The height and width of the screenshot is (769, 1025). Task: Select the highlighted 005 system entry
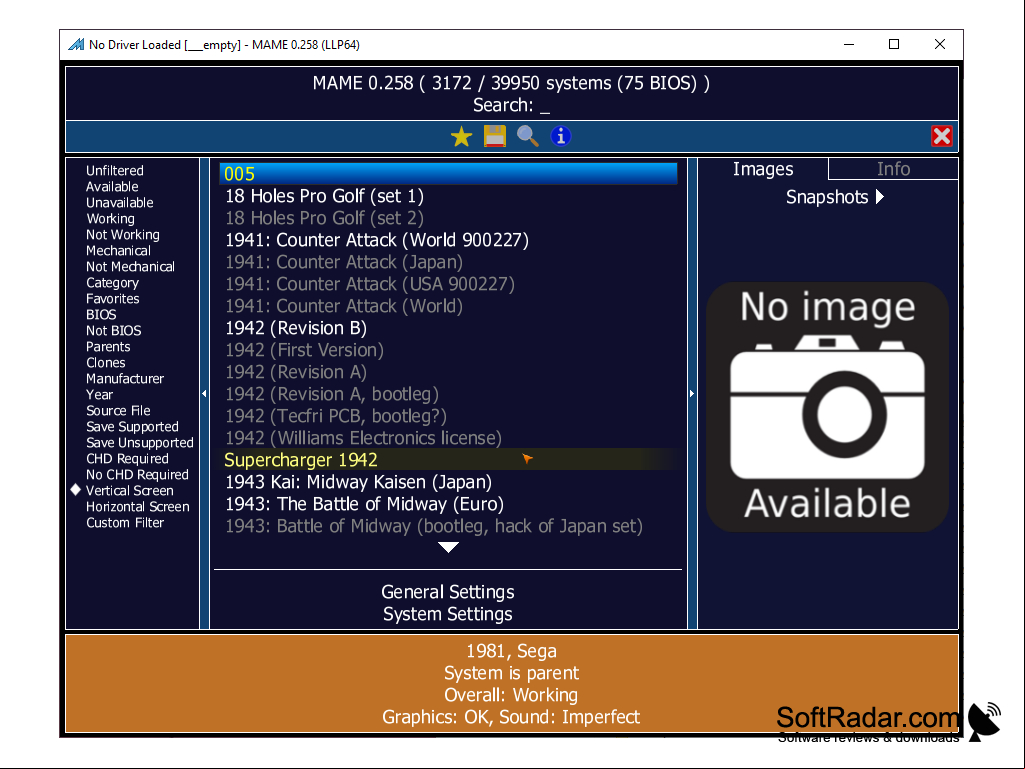448,174
